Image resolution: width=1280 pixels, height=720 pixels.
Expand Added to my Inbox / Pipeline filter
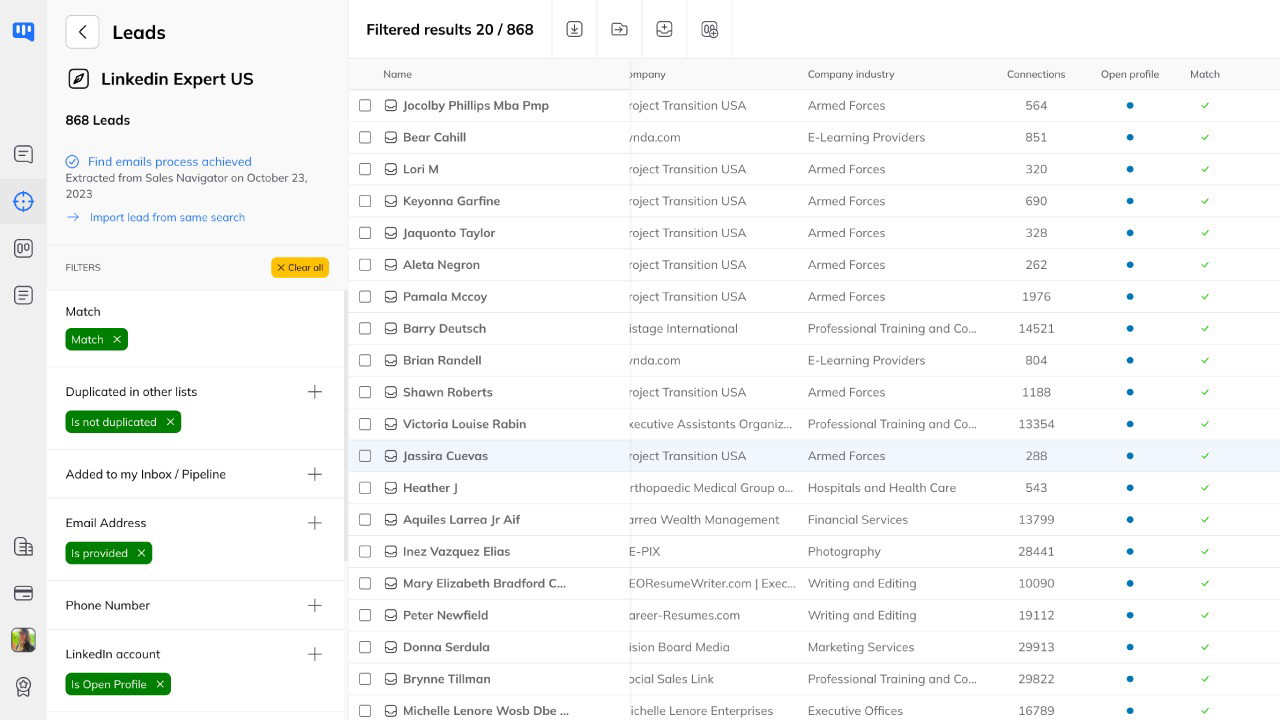coord(314,474)
